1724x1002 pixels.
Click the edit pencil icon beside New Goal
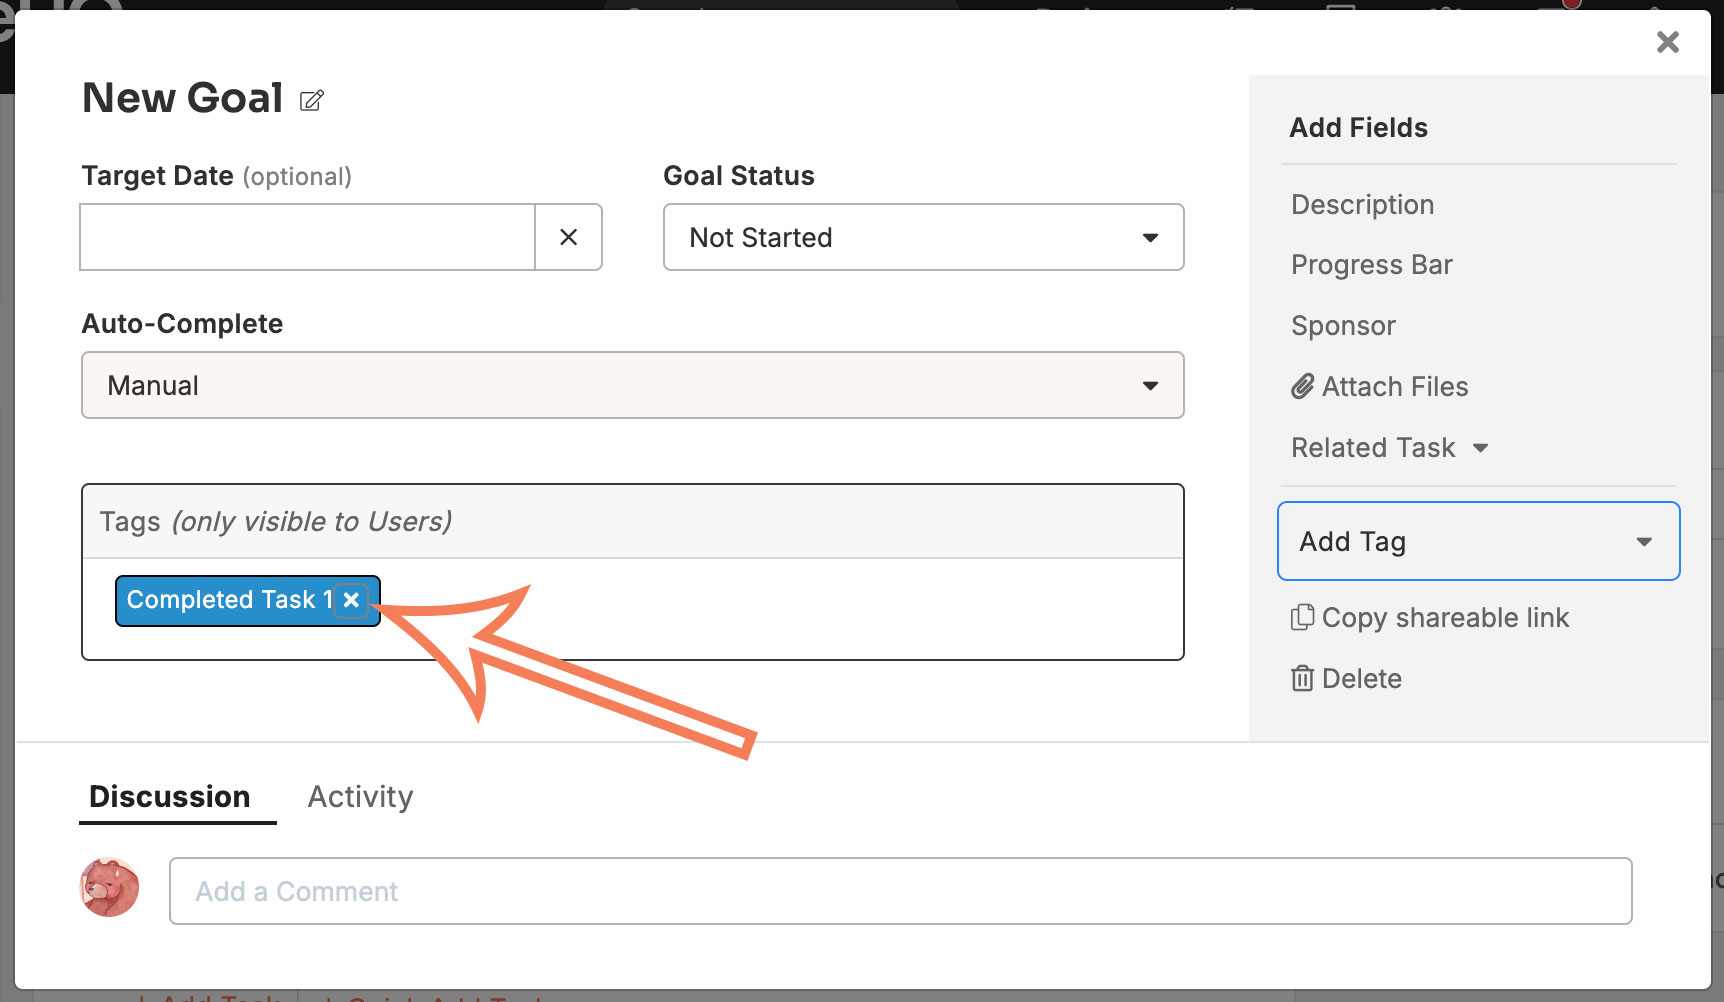click(x=312, y=100)
